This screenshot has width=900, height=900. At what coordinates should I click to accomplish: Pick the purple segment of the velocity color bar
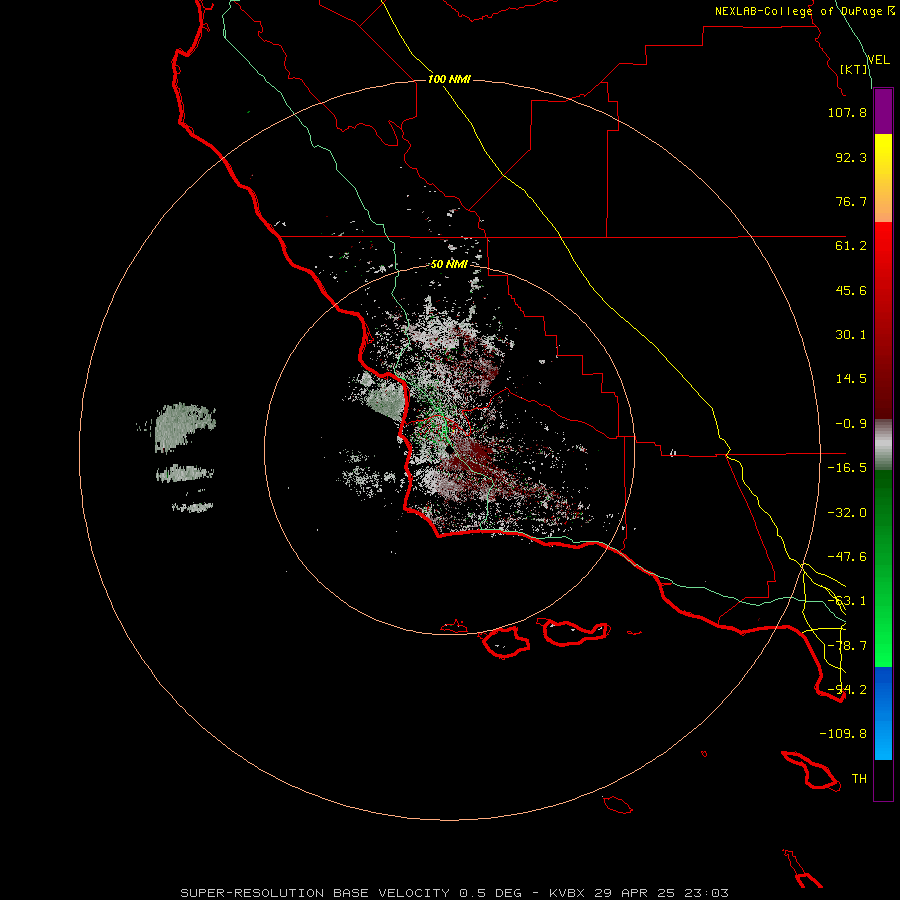(x=883, y=112)
